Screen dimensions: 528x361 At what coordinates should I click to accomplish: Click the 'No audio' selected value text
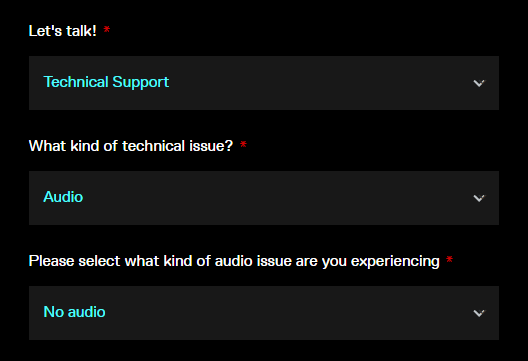[74, 312]
